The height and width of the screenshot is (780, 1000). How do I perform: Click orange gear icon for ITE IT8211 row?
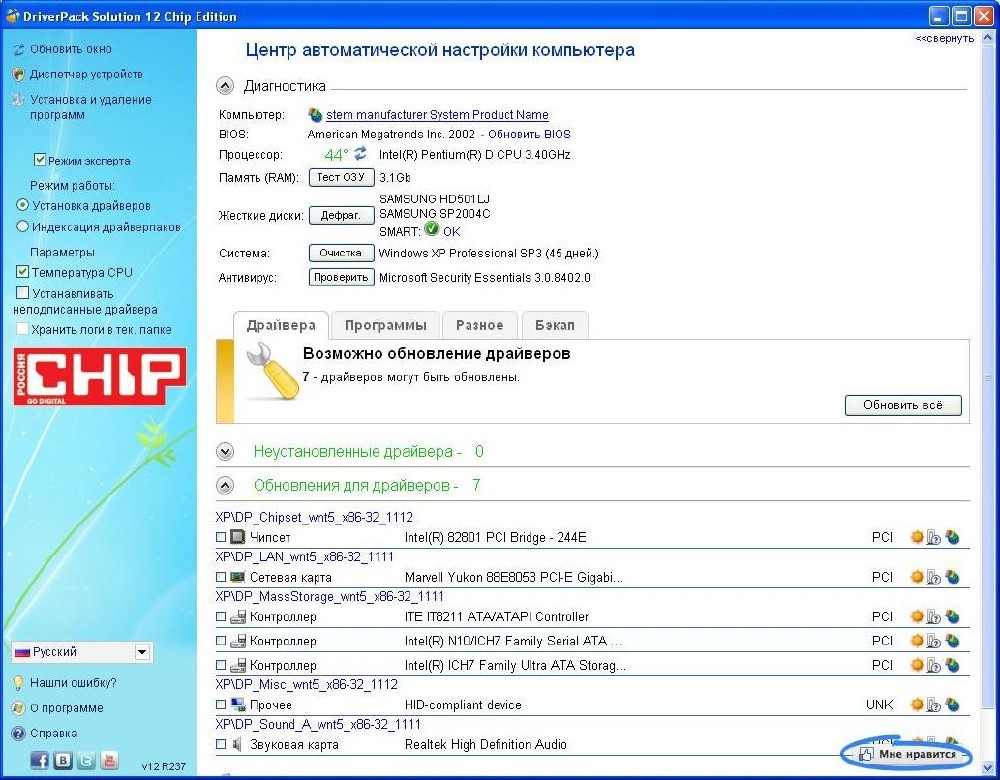point(917,617)
